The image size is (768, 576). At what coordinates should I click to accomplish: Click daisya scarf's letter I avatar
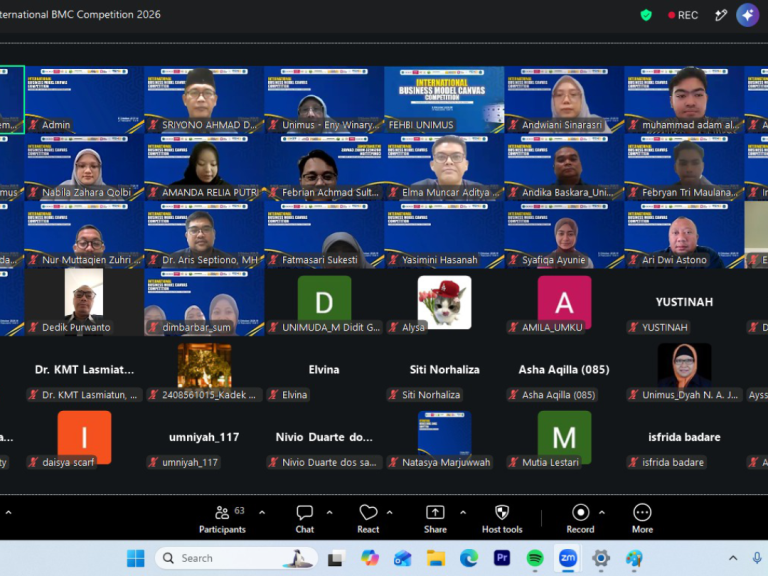click(84, 437)
